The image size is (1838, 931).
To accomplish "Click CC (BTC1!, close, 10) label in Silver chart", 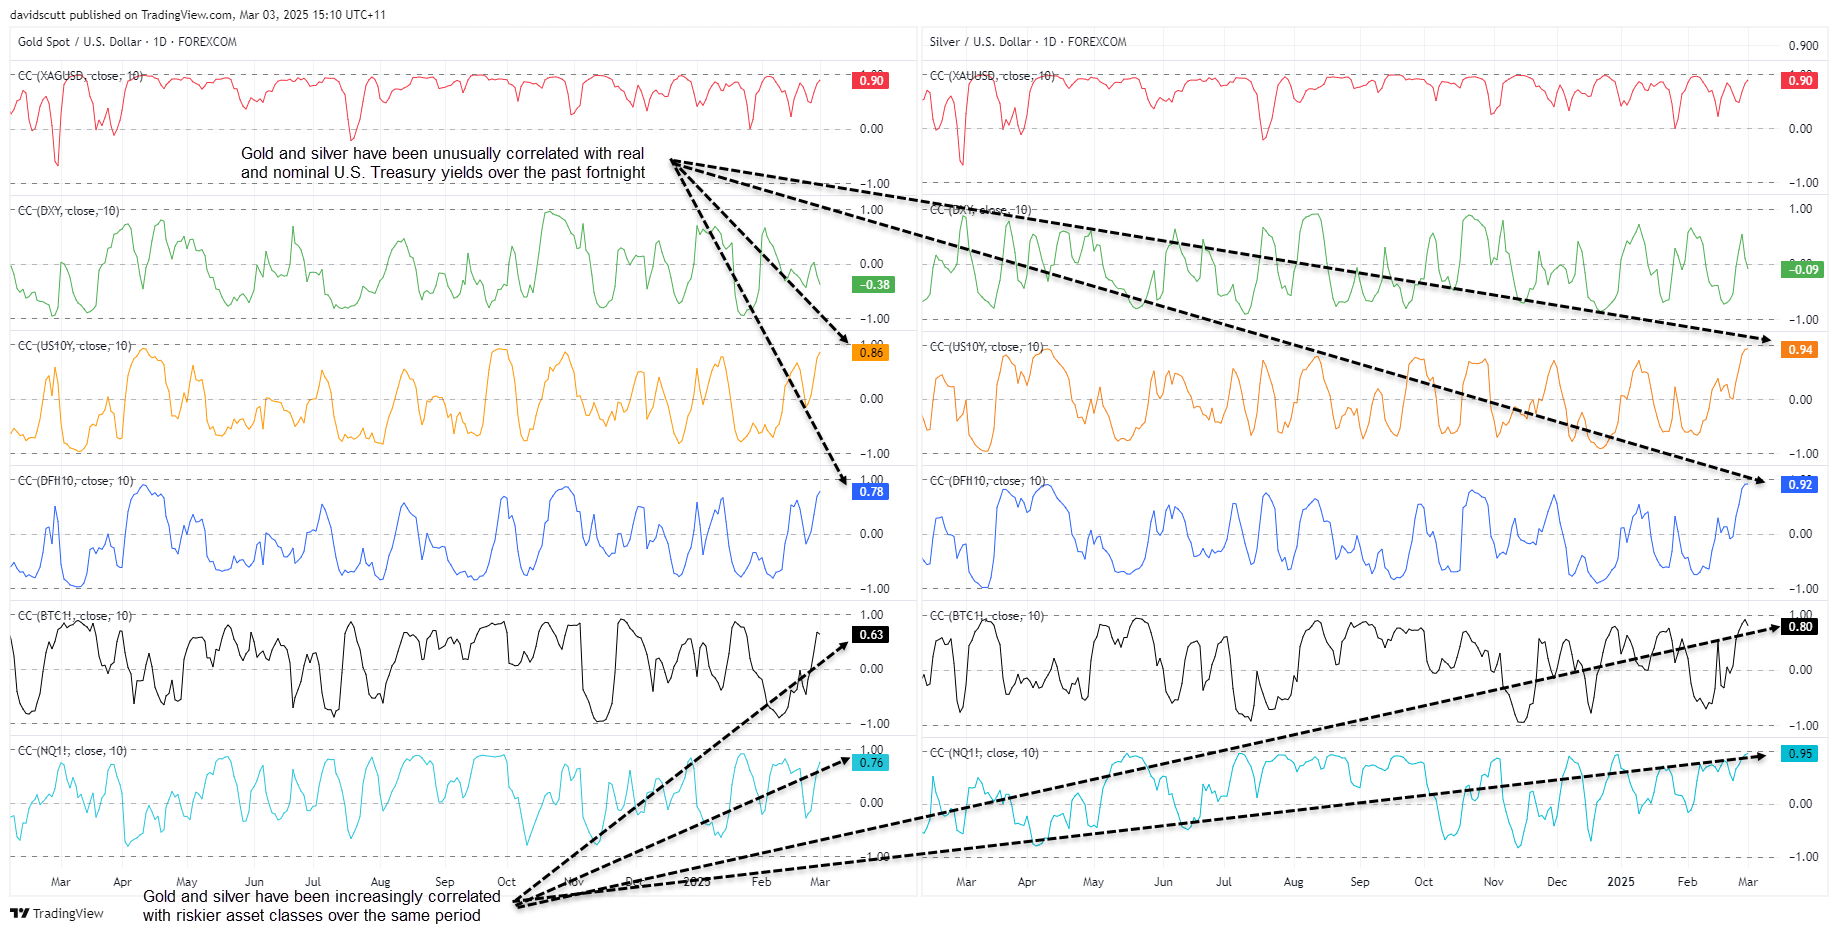I will [x=986, y=616].
